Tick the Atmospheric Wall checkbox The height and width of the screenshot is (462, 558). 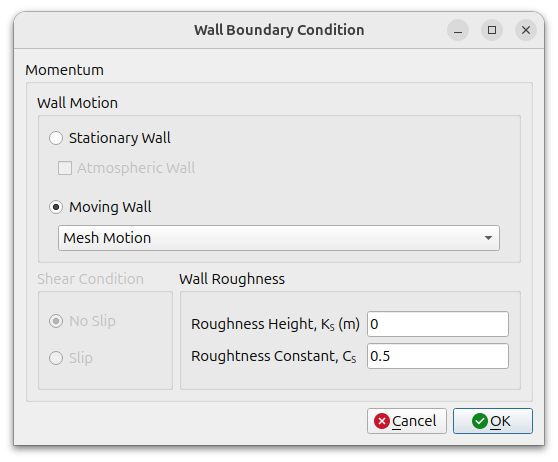[x=65, y=168]
